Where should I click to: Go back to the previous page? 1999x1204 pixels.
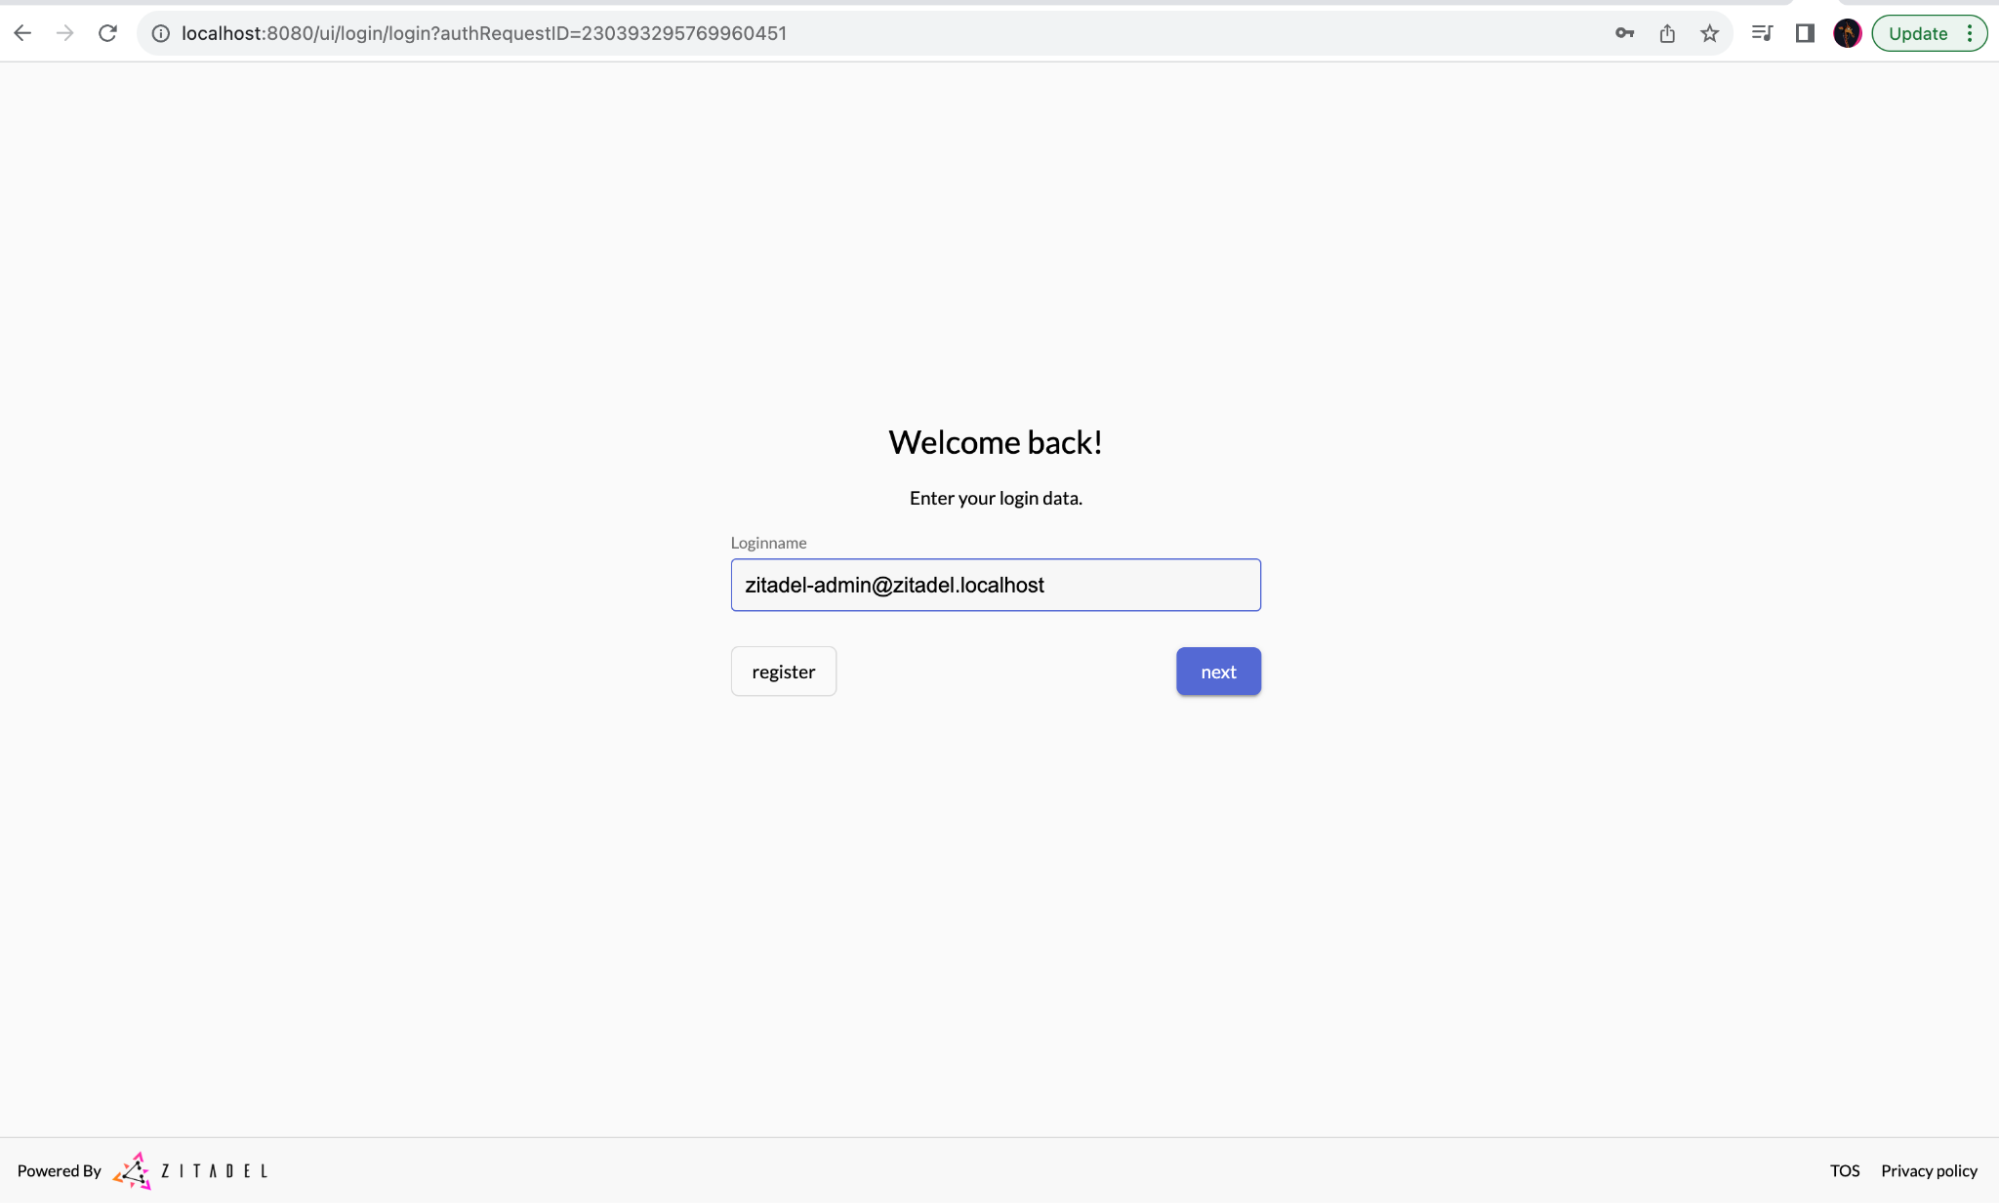pyautogui.click(x=23, y=33)
